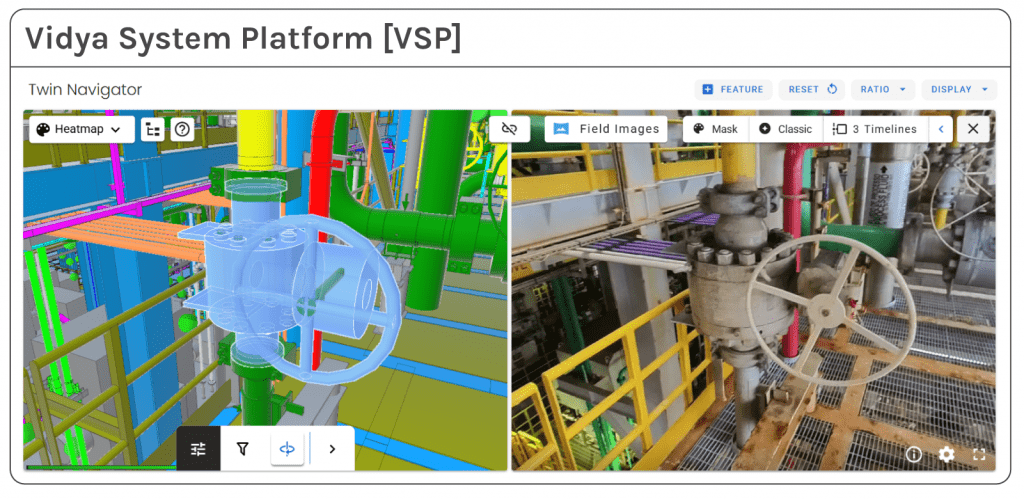
Task: Open the model tree hierarchy icon
Action: pos(153,129)
